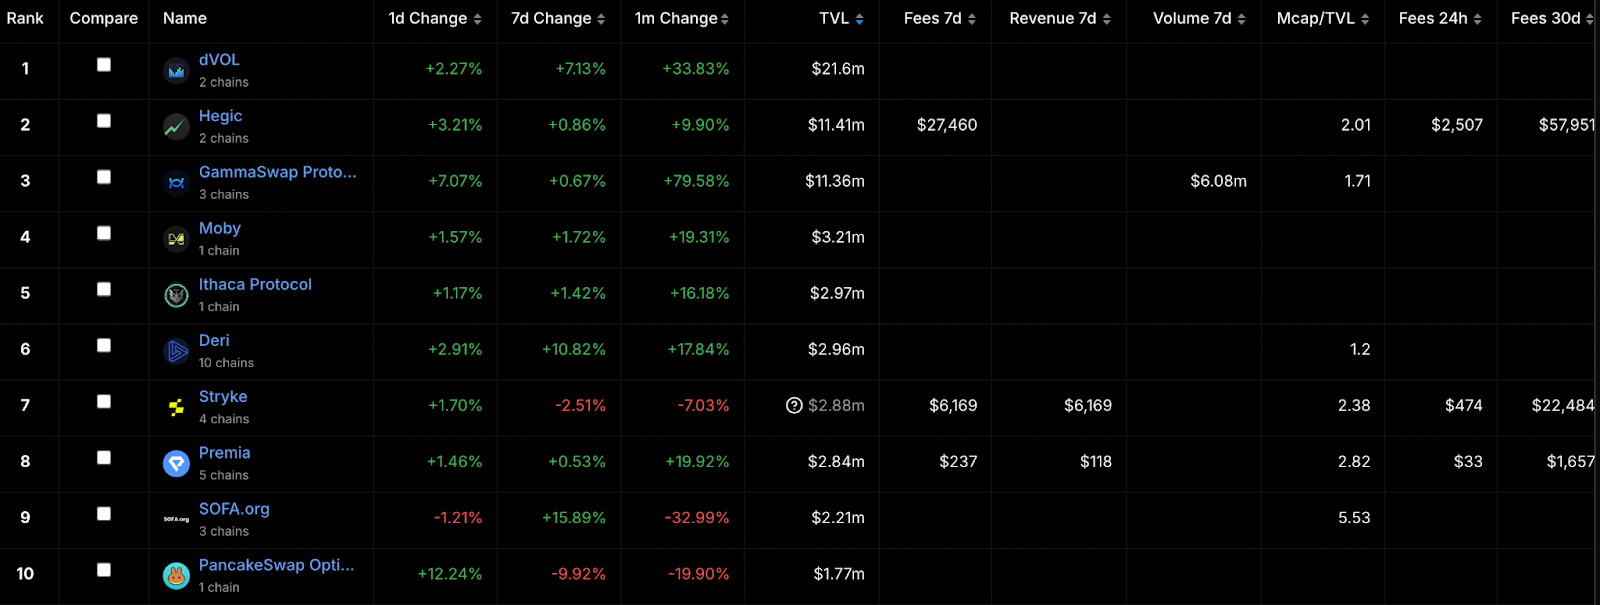Viewport: 1600px width, 605px height.
Task: Click the question mark icon beside Stryke TVL
Action: [794, 405]
